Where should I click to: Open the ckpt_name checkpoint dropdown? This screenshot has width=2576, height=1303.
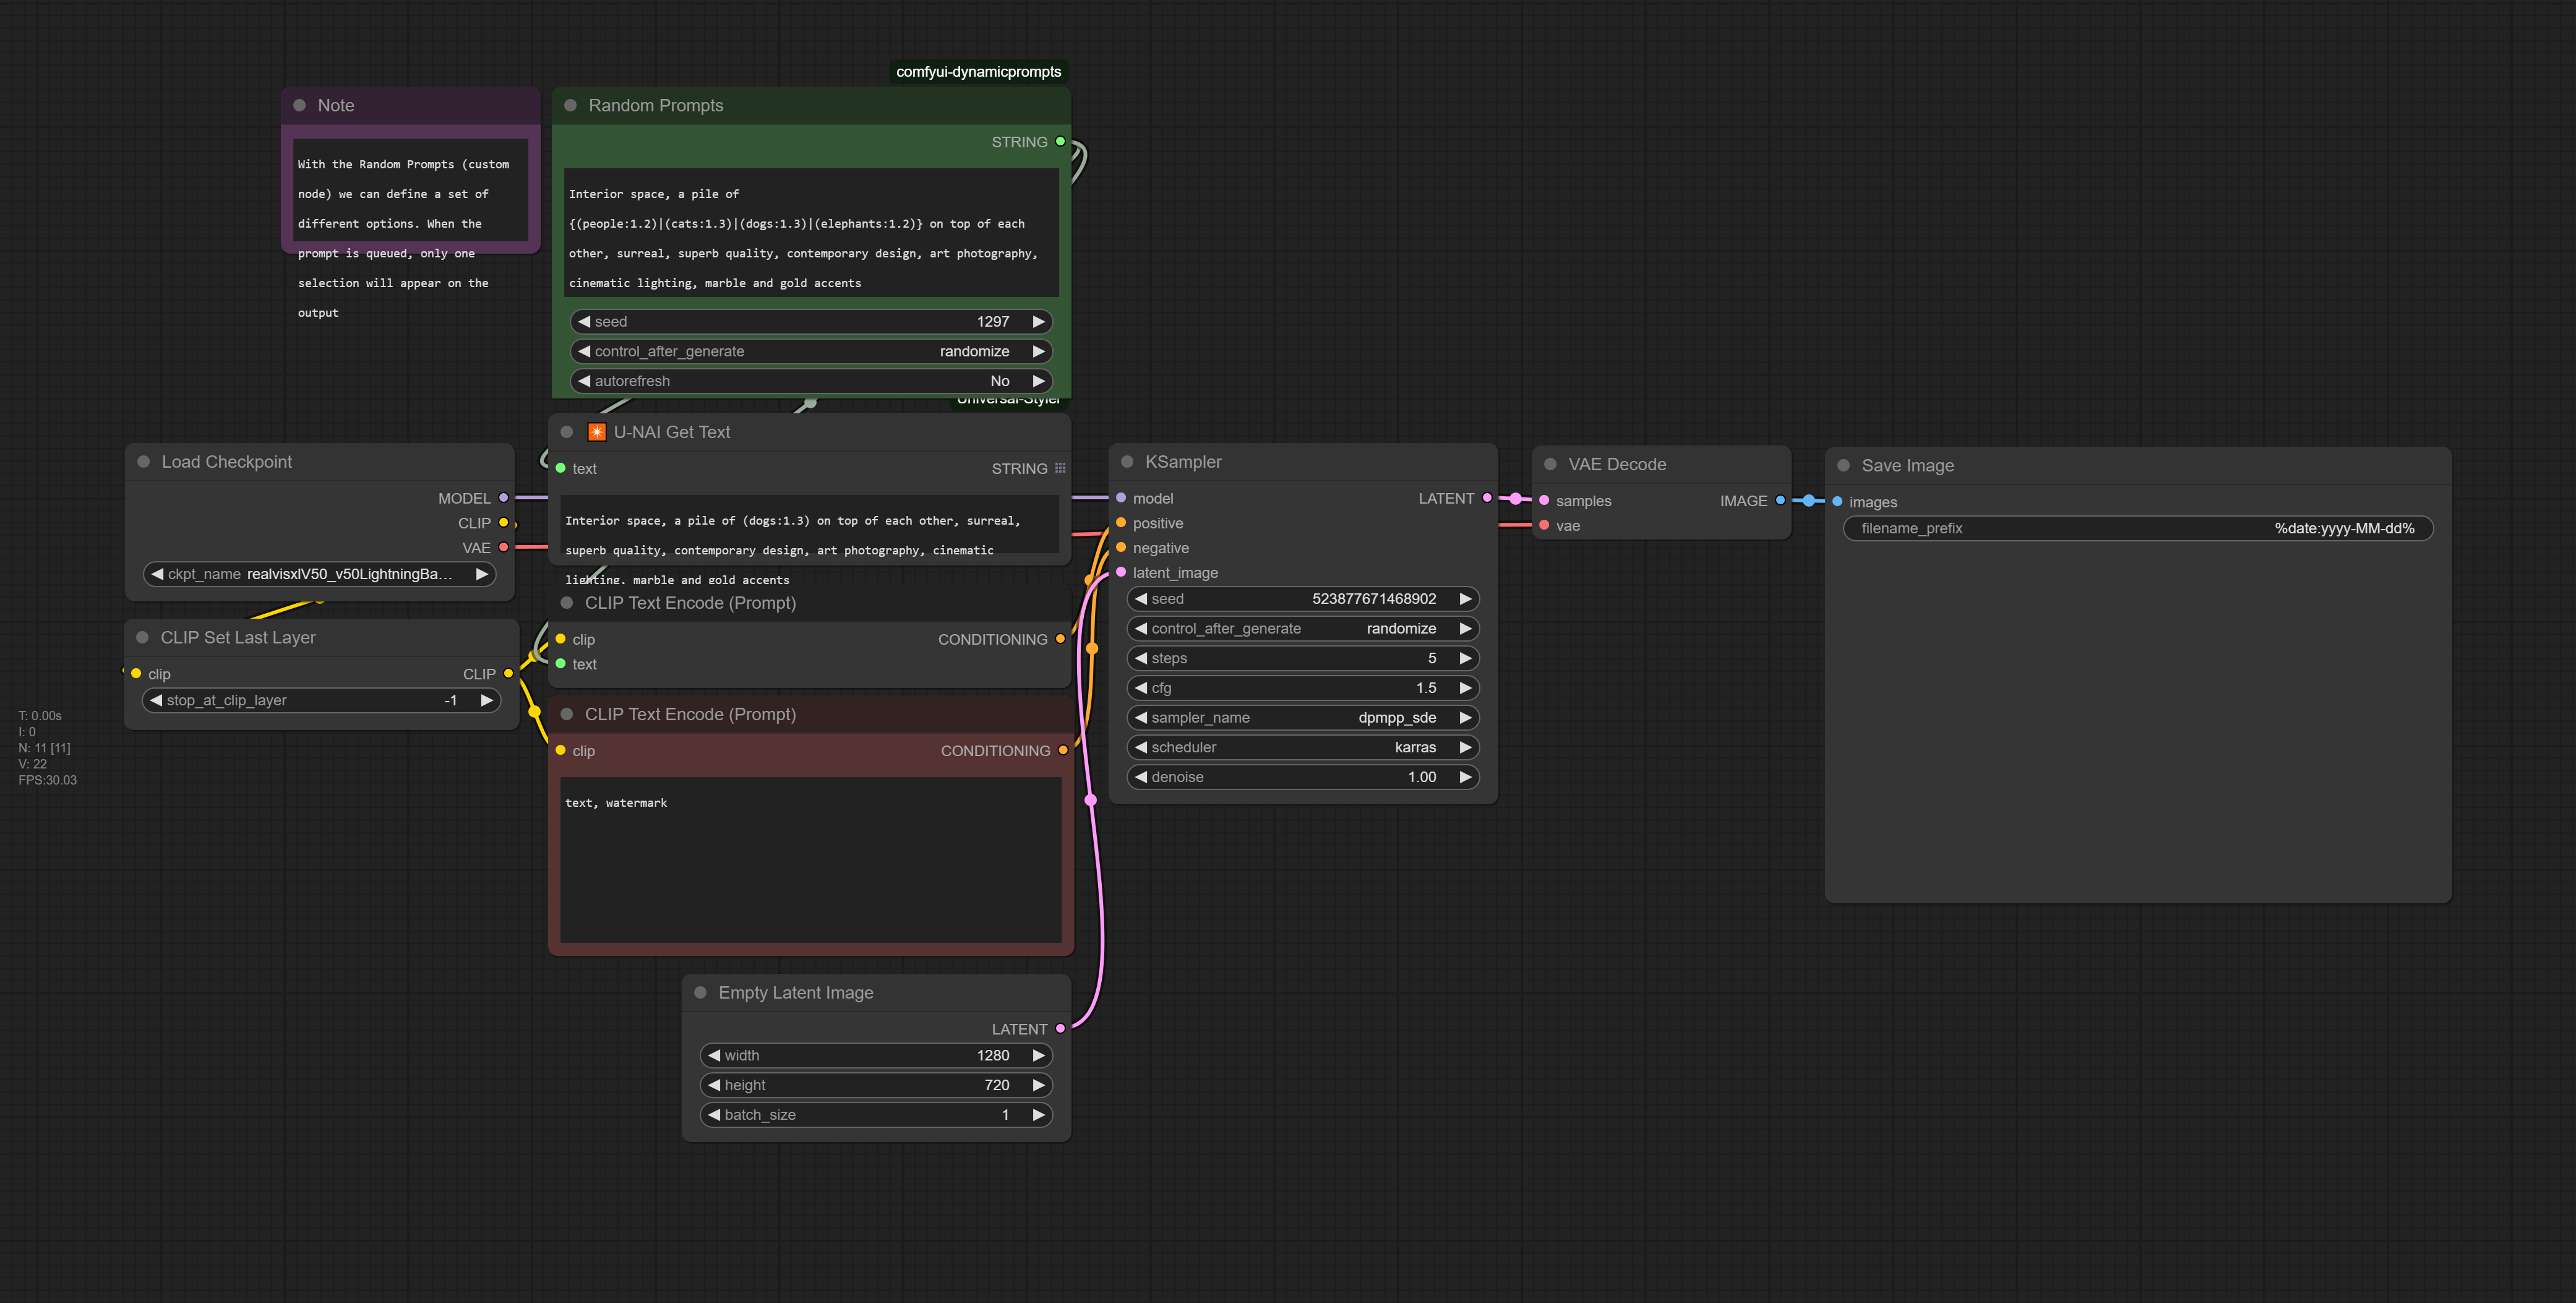(x=319, y=574)
